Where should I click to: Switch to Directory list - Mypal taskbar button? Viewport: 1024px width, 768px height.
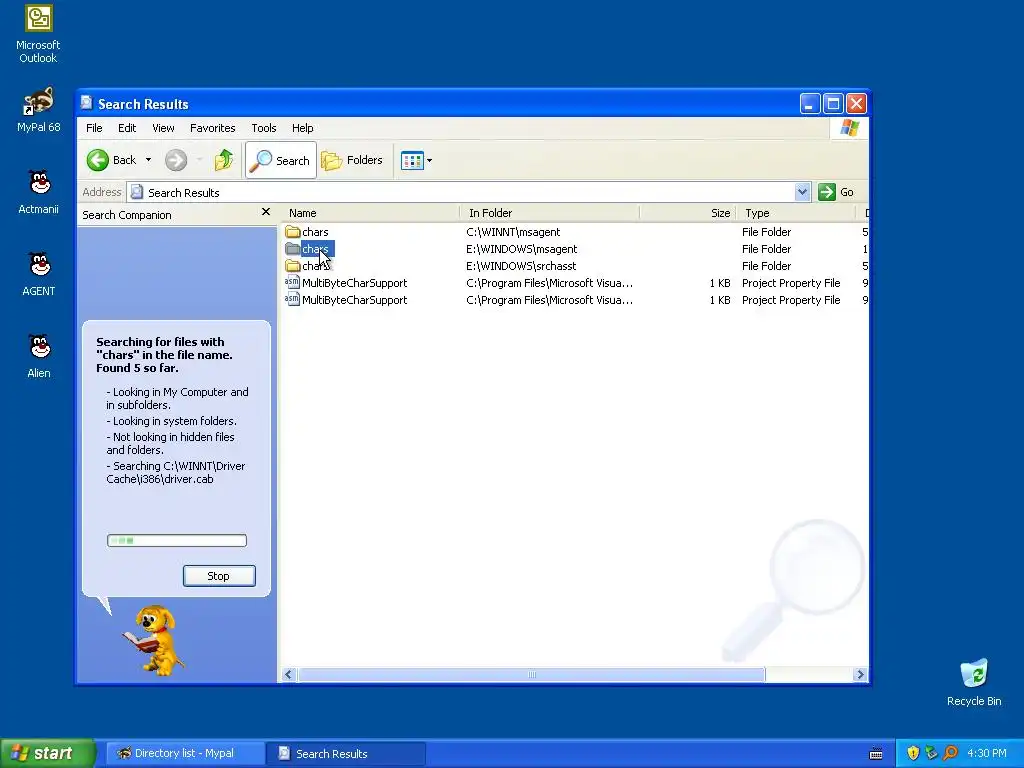[184, 754]
